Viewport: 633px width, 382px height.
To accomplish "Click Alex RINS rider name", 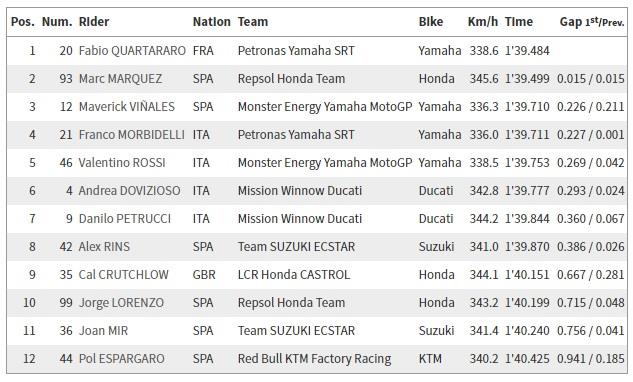I will [104, 247].
